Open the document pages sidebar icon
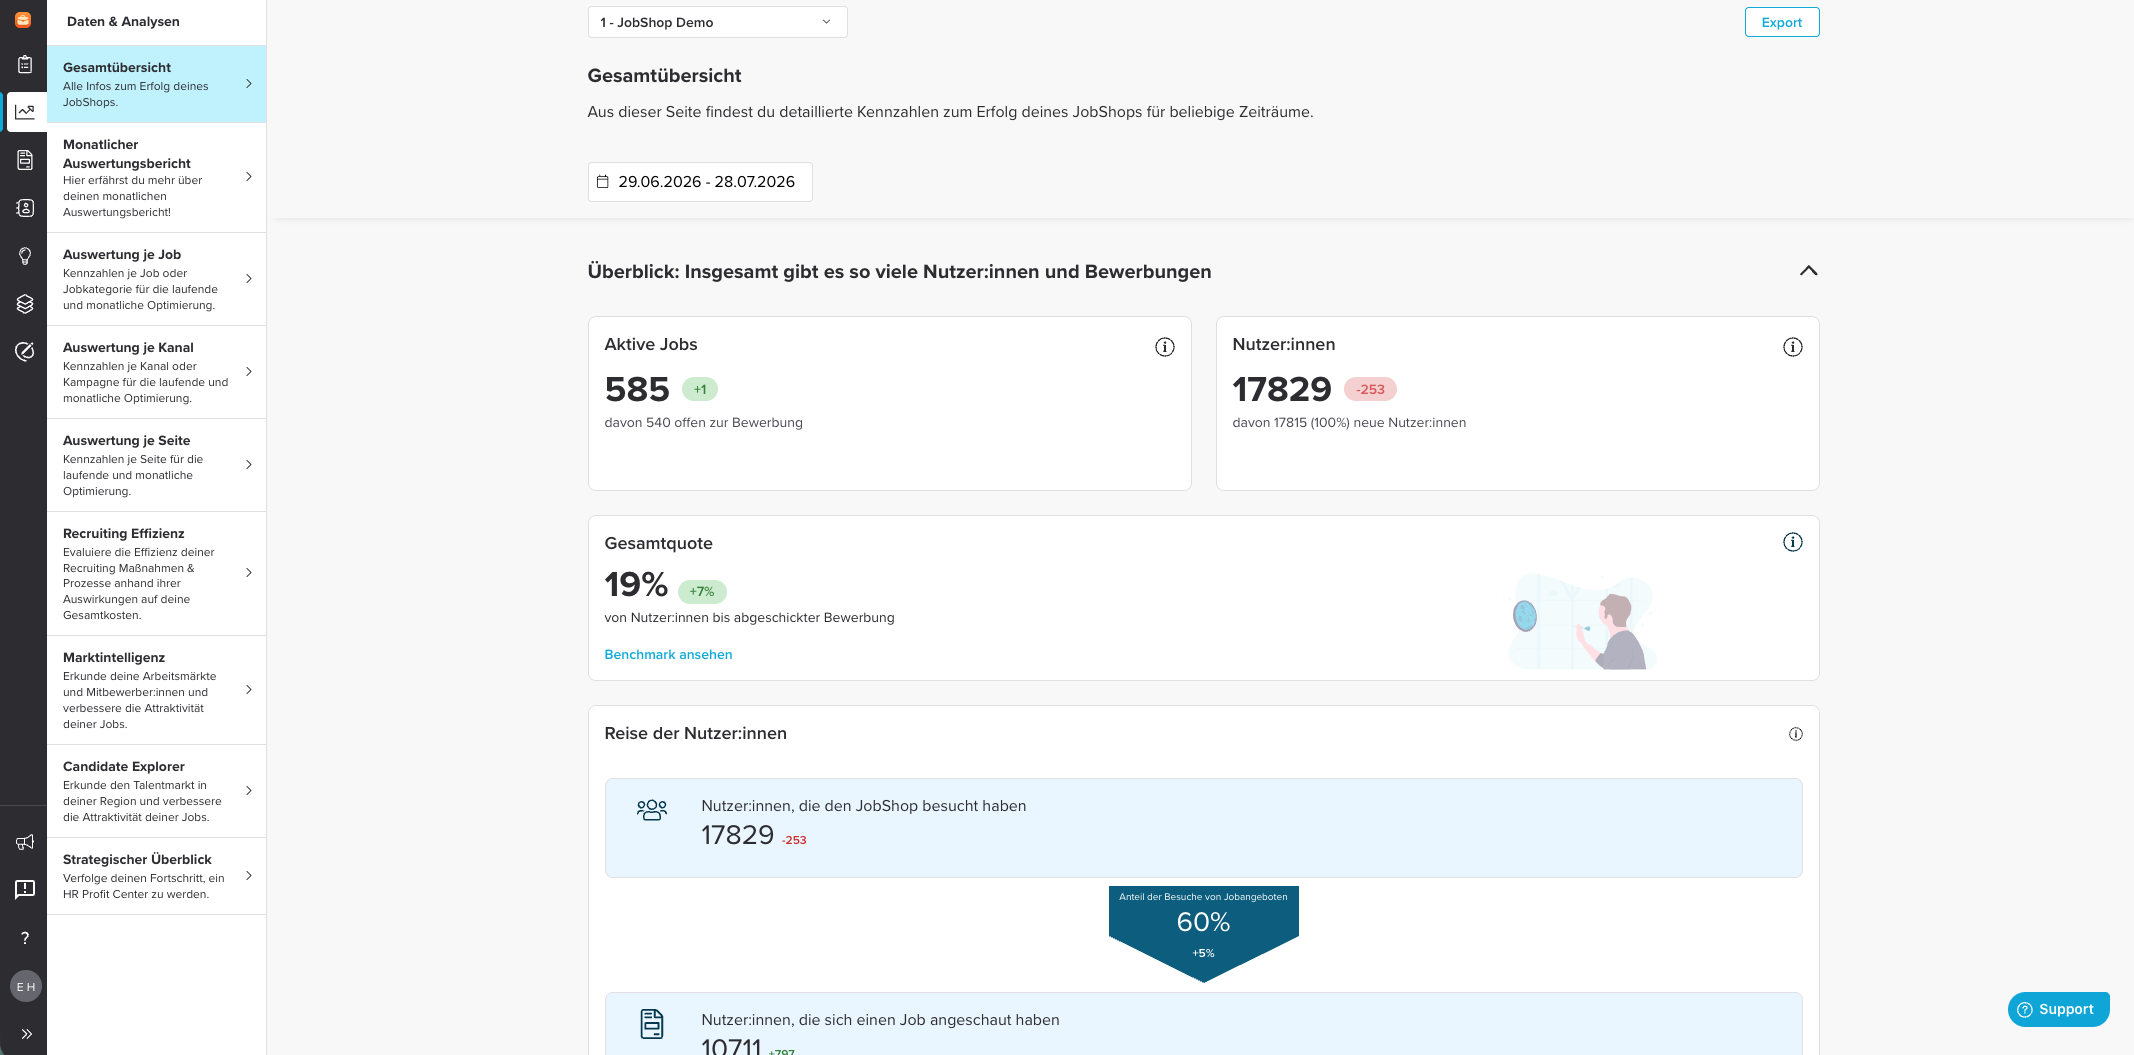2134x1055 pixels. (x=25, y=160)
